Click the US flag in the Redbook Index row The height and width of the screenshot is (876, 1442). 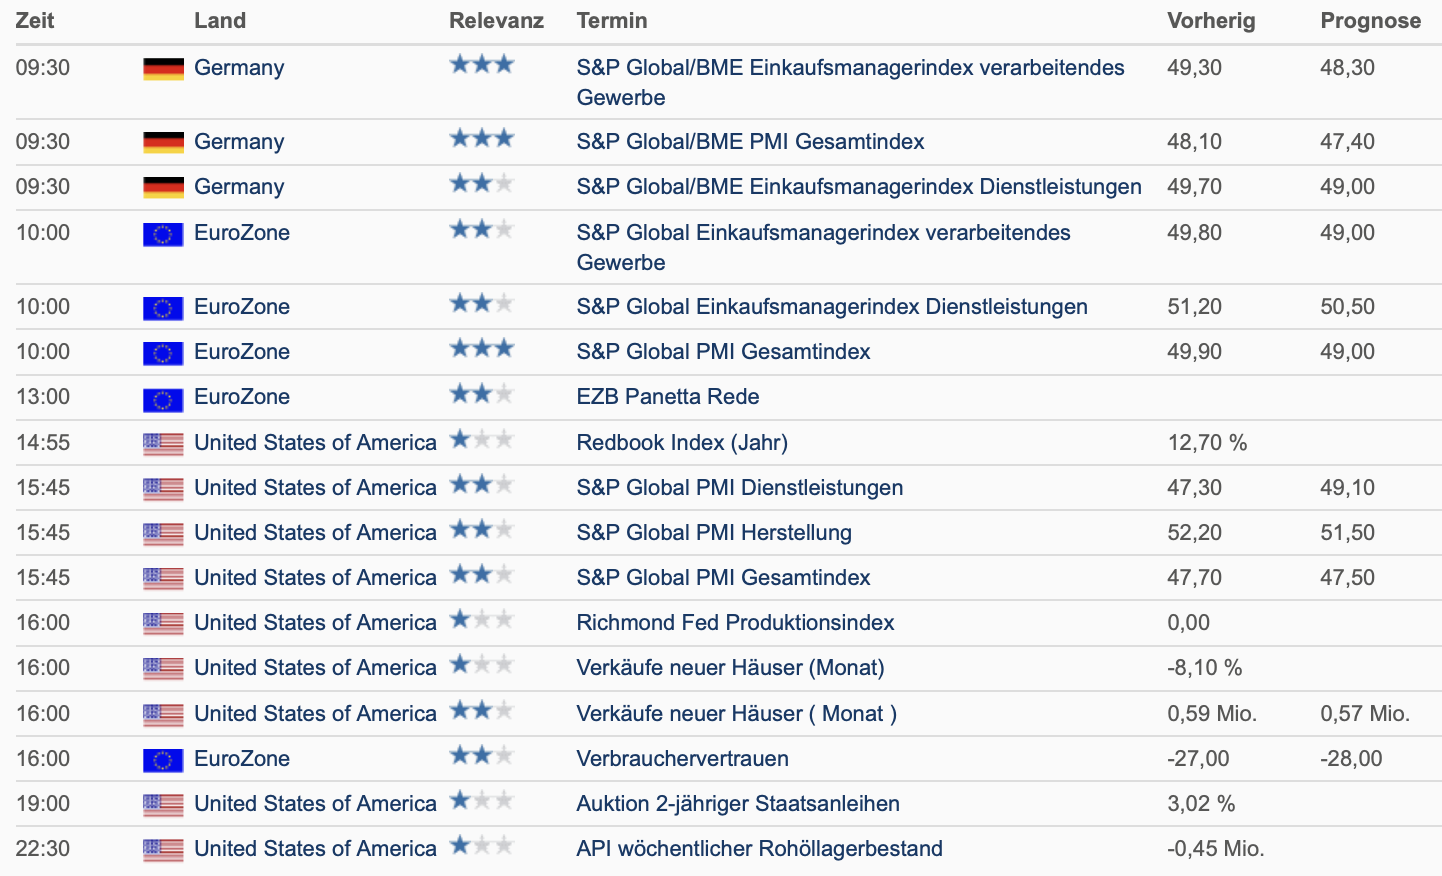coord(163,443)
